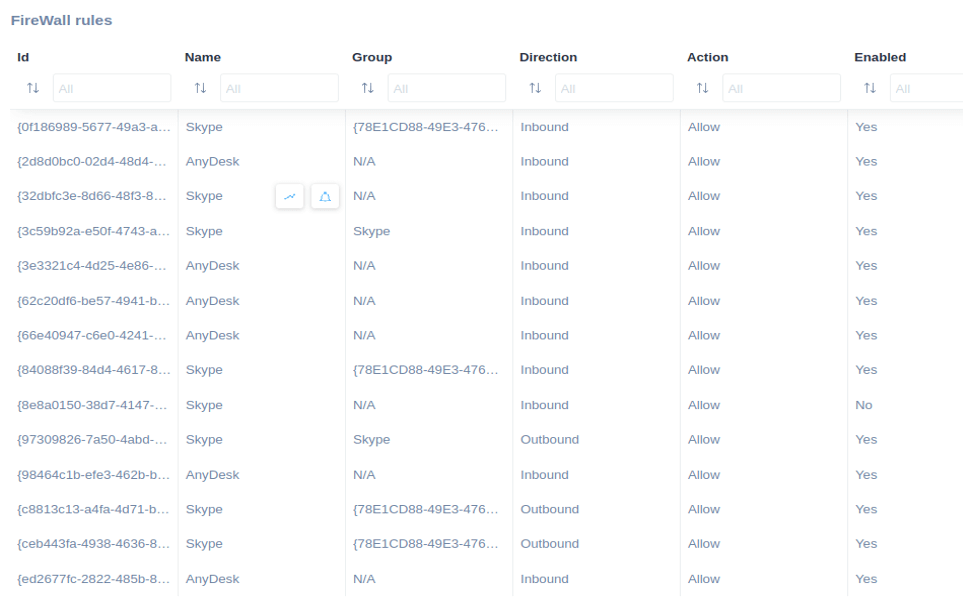Sort the table by the Id column
Viewport: 964px width, 612px height.
(33, 88)
